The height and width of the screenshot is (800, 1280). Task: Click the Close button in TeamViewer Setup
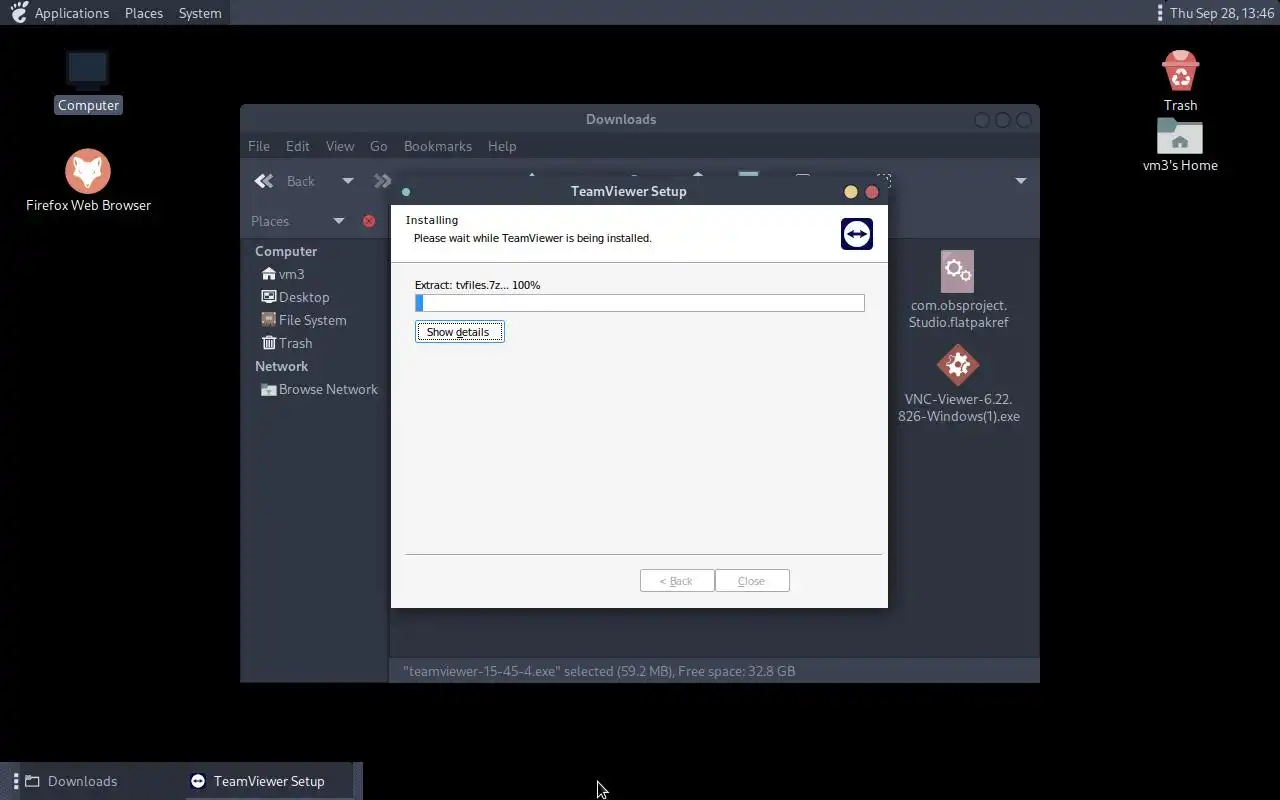[752, 581]
